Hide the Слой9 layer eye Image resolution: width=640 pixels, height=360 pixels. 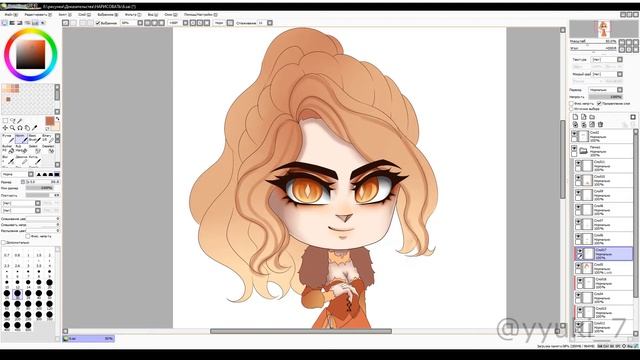(578, 193)
